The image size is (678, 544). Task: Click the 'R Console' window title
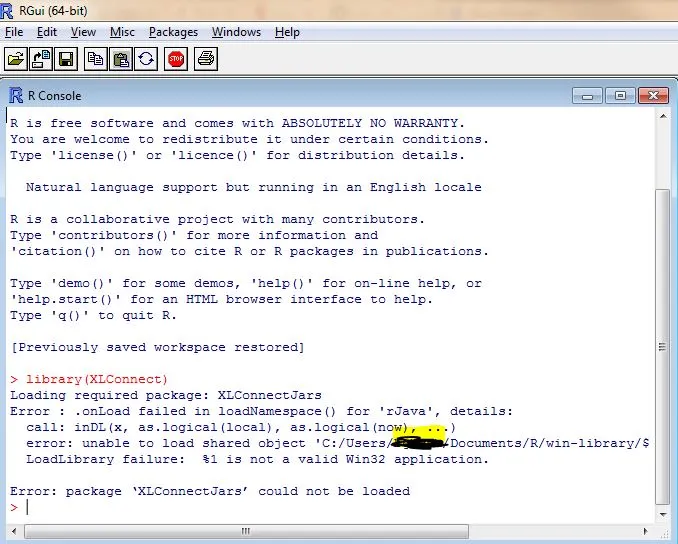pos(54,96)
